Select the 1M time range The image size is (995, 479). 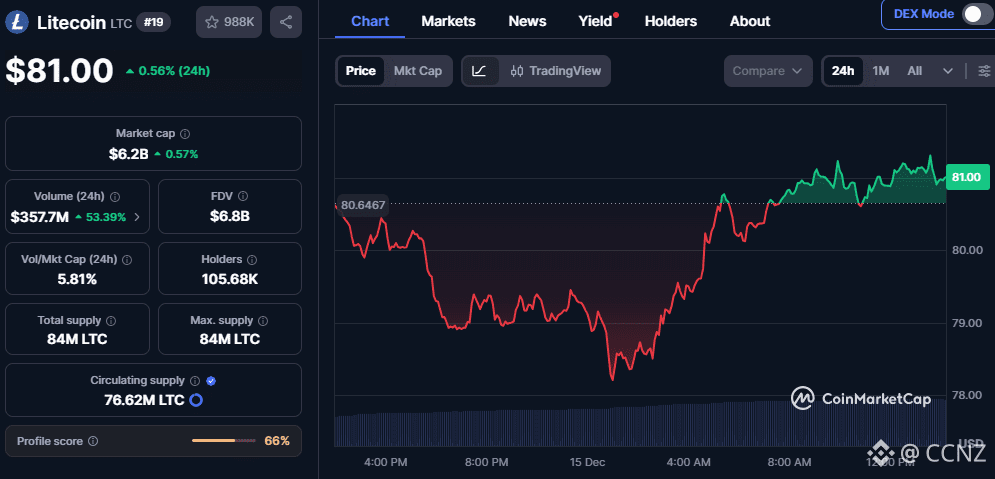[x=880, y=71]
